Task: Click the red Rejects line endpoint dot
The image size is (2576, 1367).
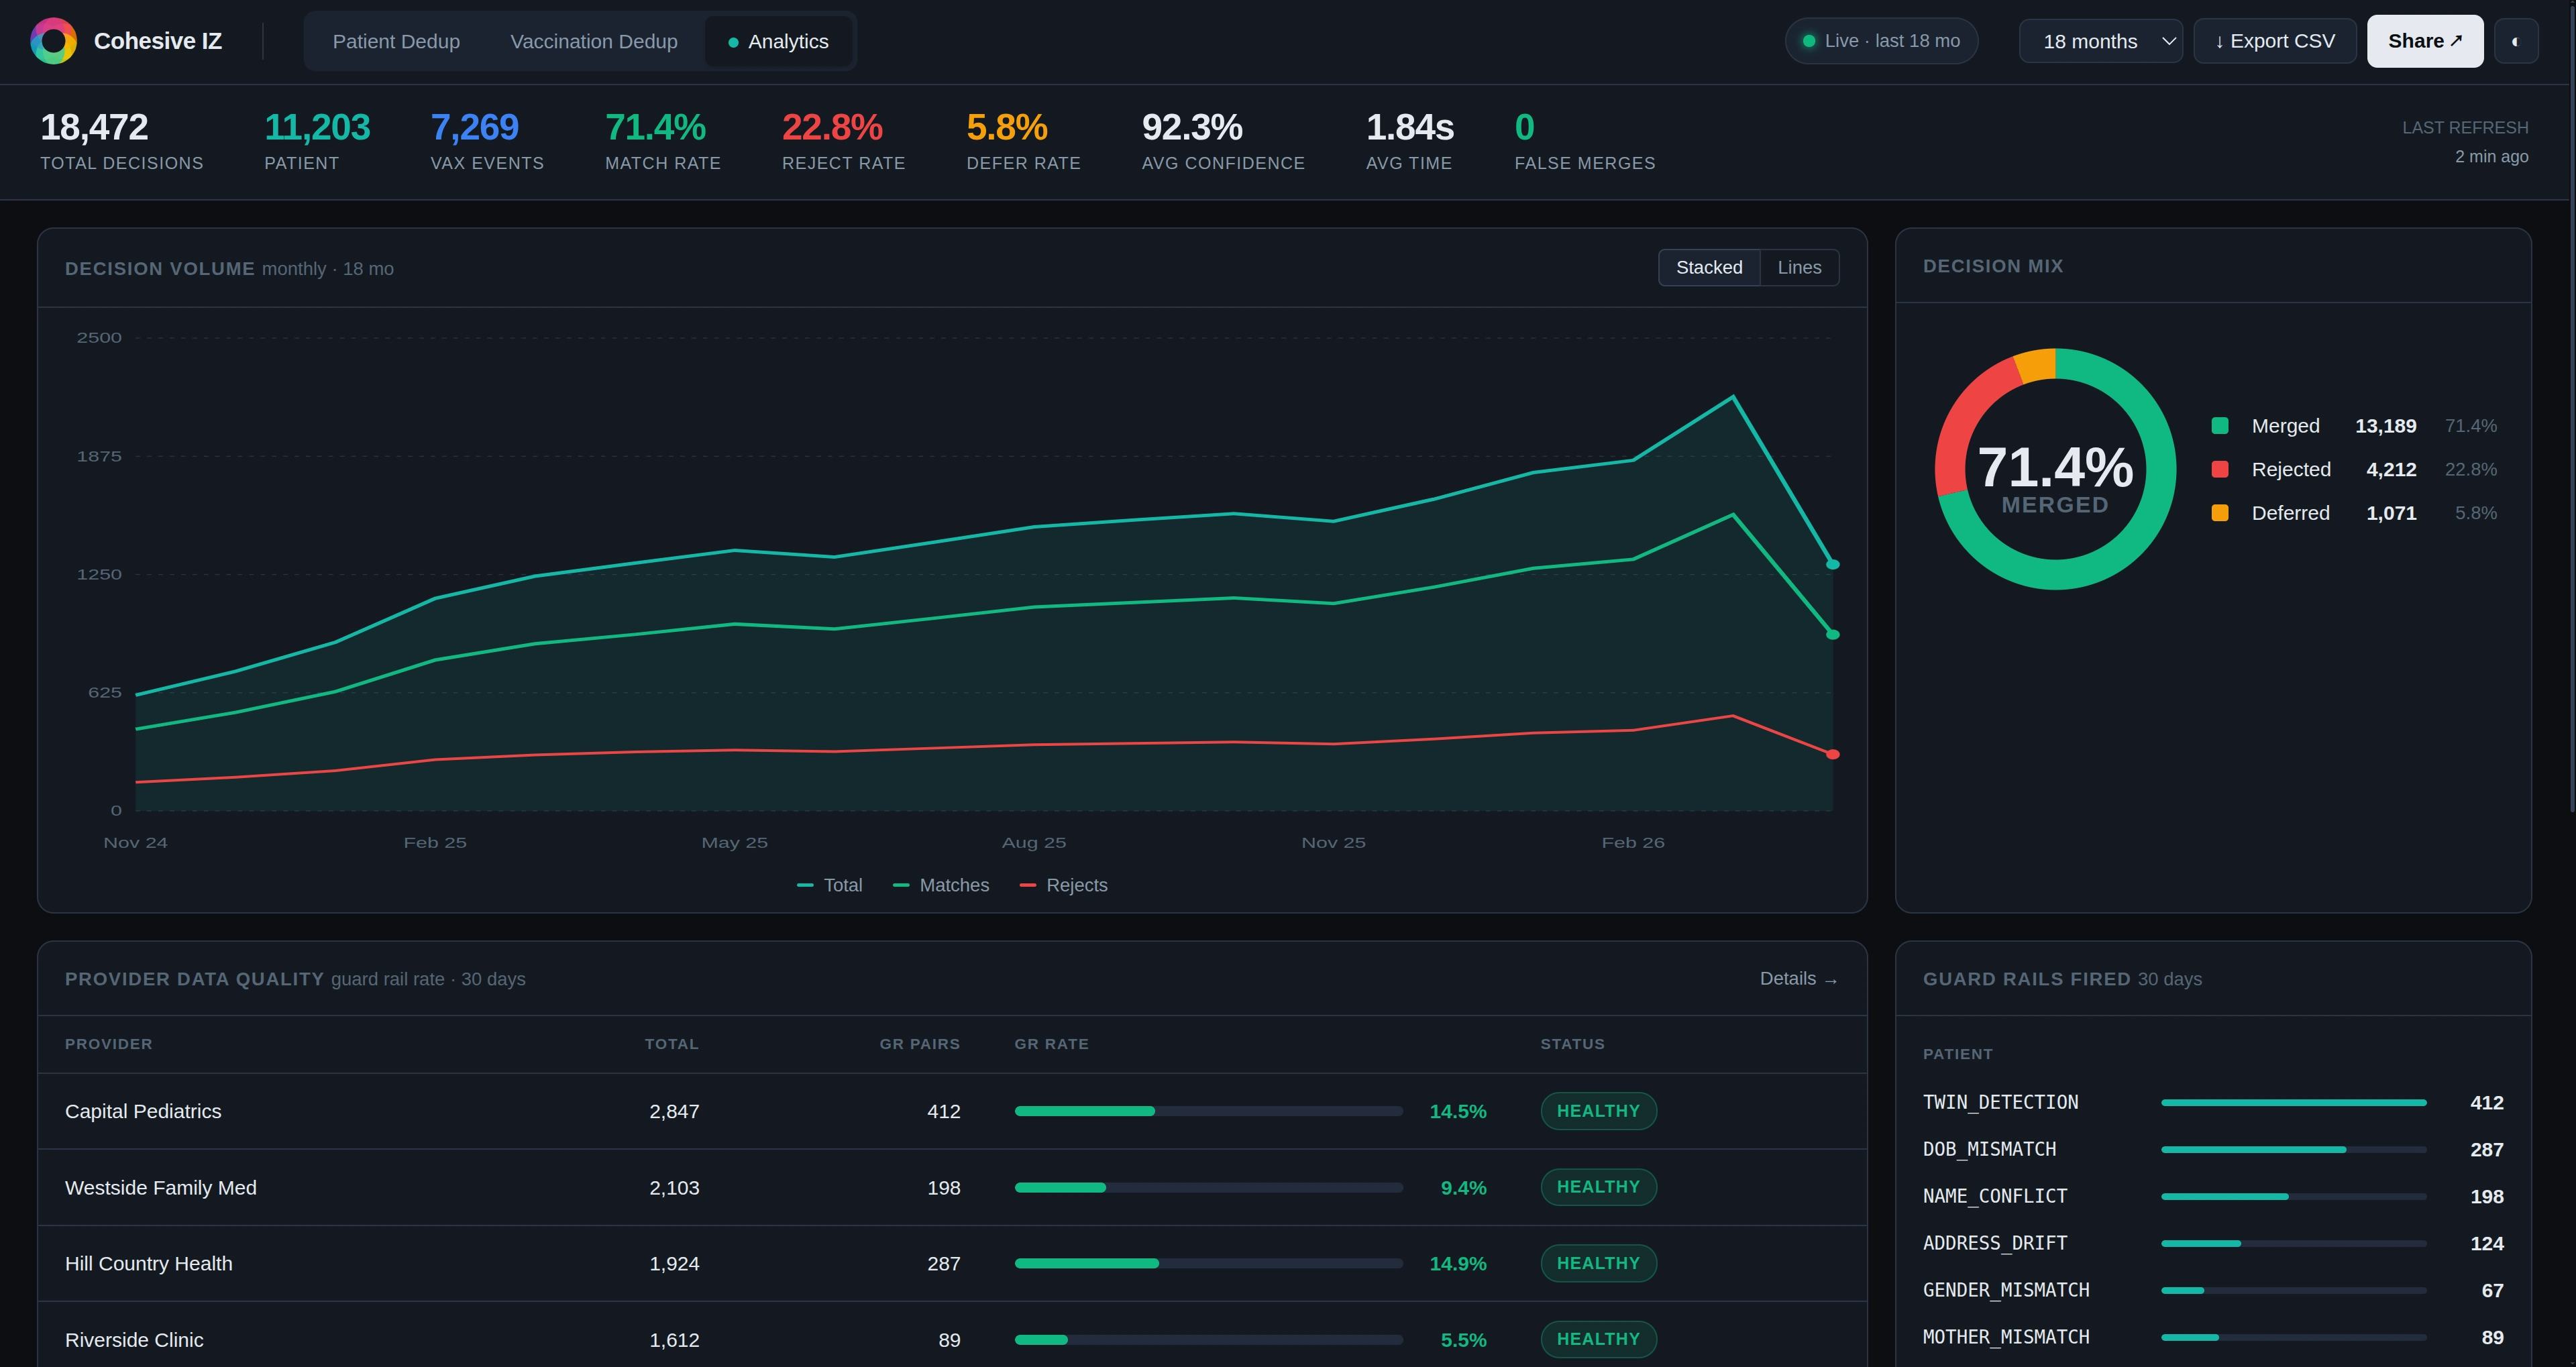Action: coord(1833,754)
